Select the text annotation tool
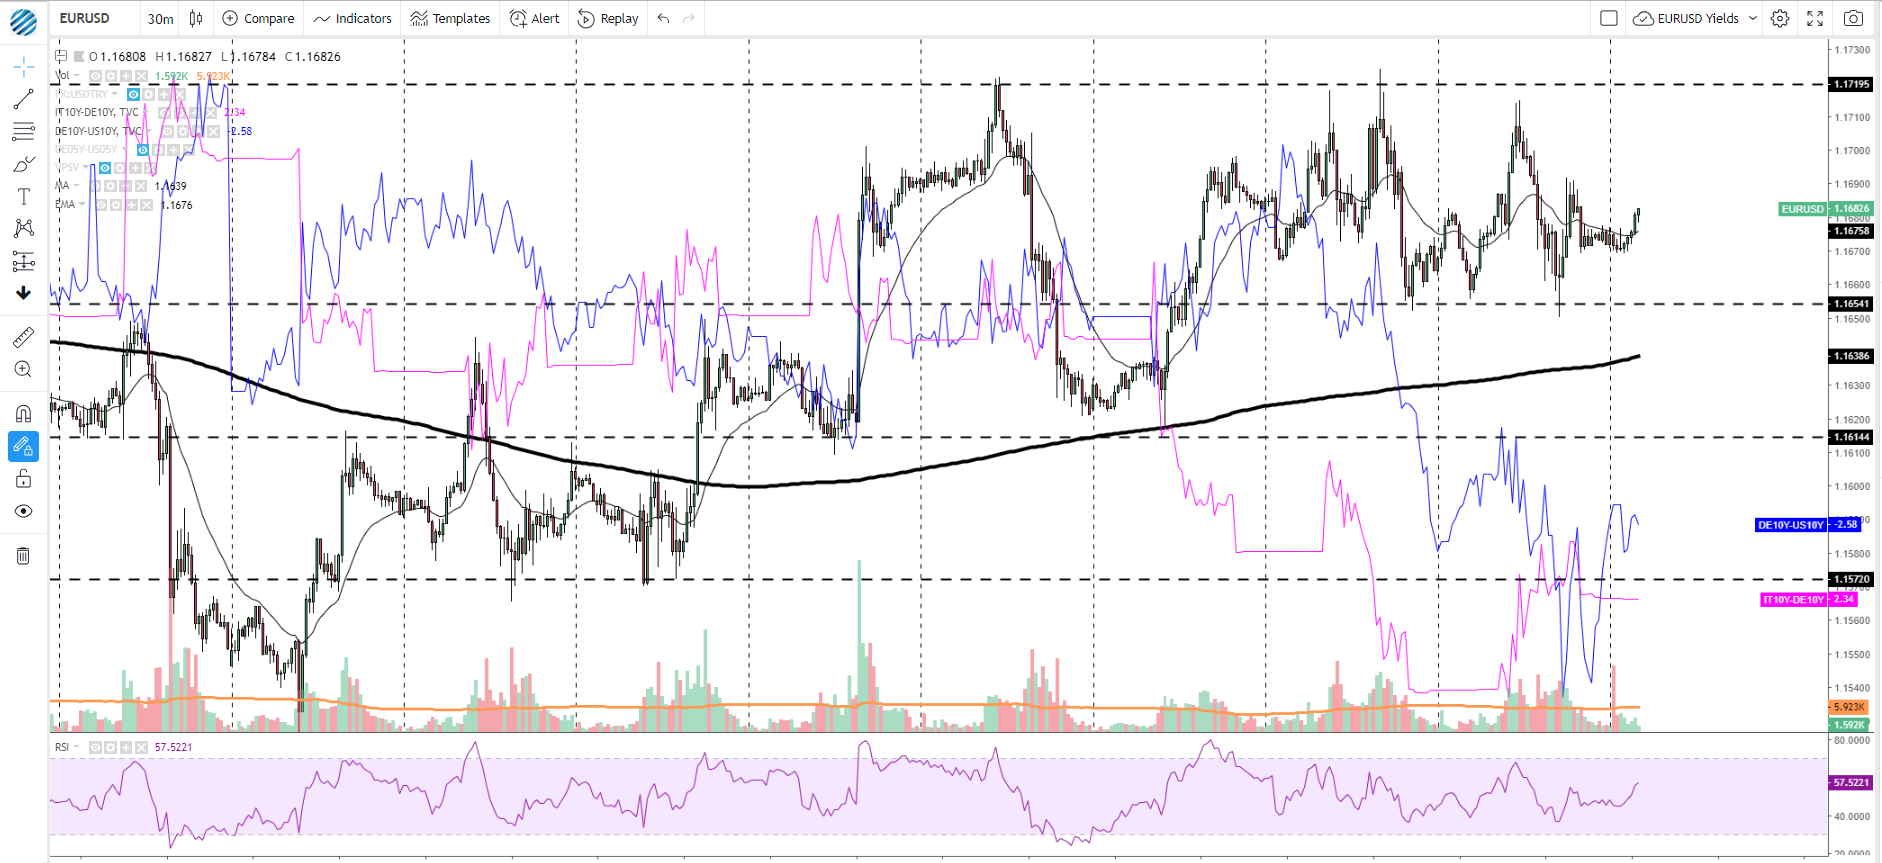 click(x=24, y=196)
